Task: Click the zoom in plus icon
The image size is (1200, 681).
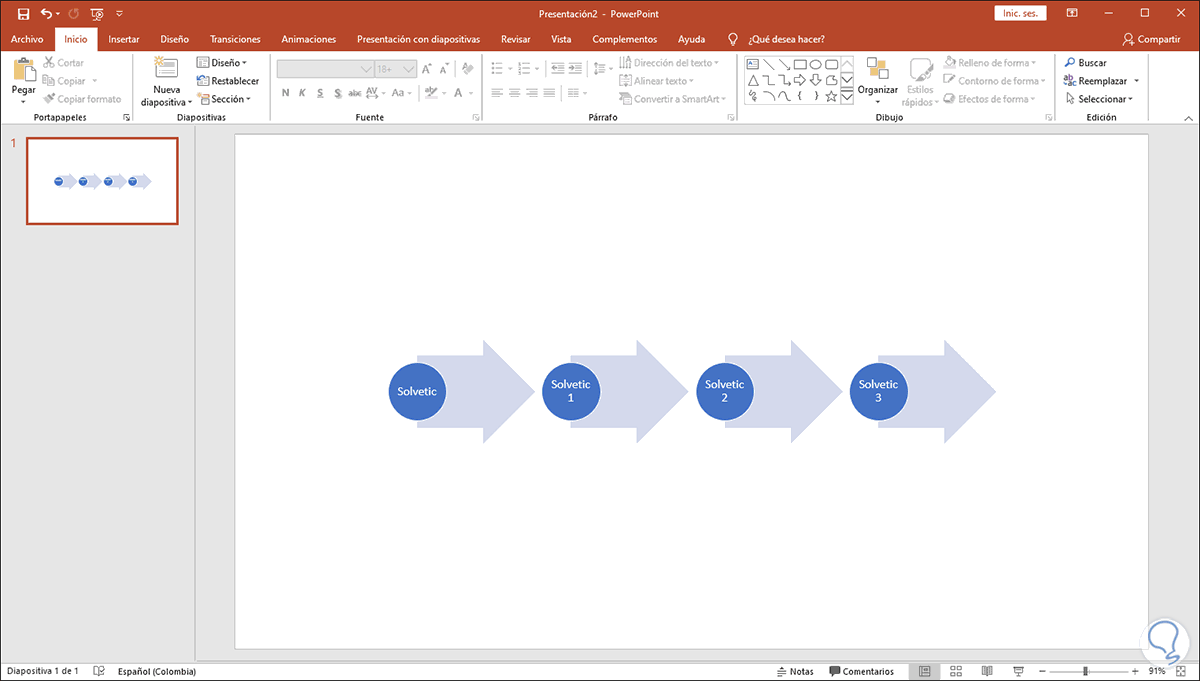Action: point(1135,671)
